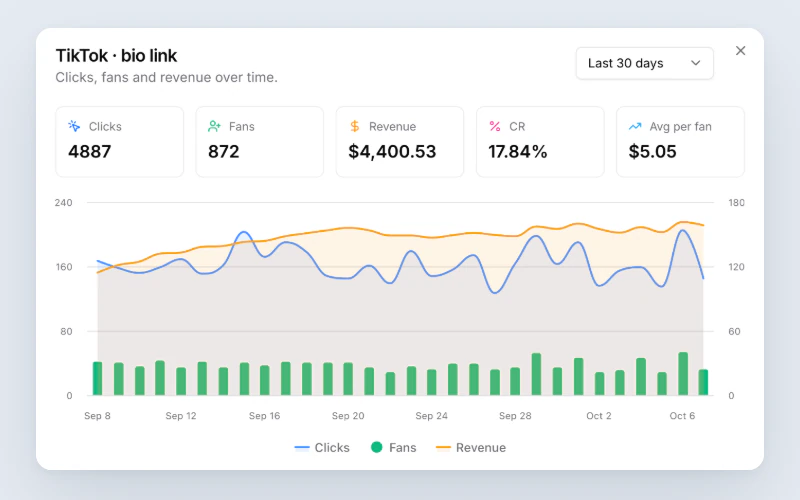Click the Sep 12 axis label

[x=181, y=416]
